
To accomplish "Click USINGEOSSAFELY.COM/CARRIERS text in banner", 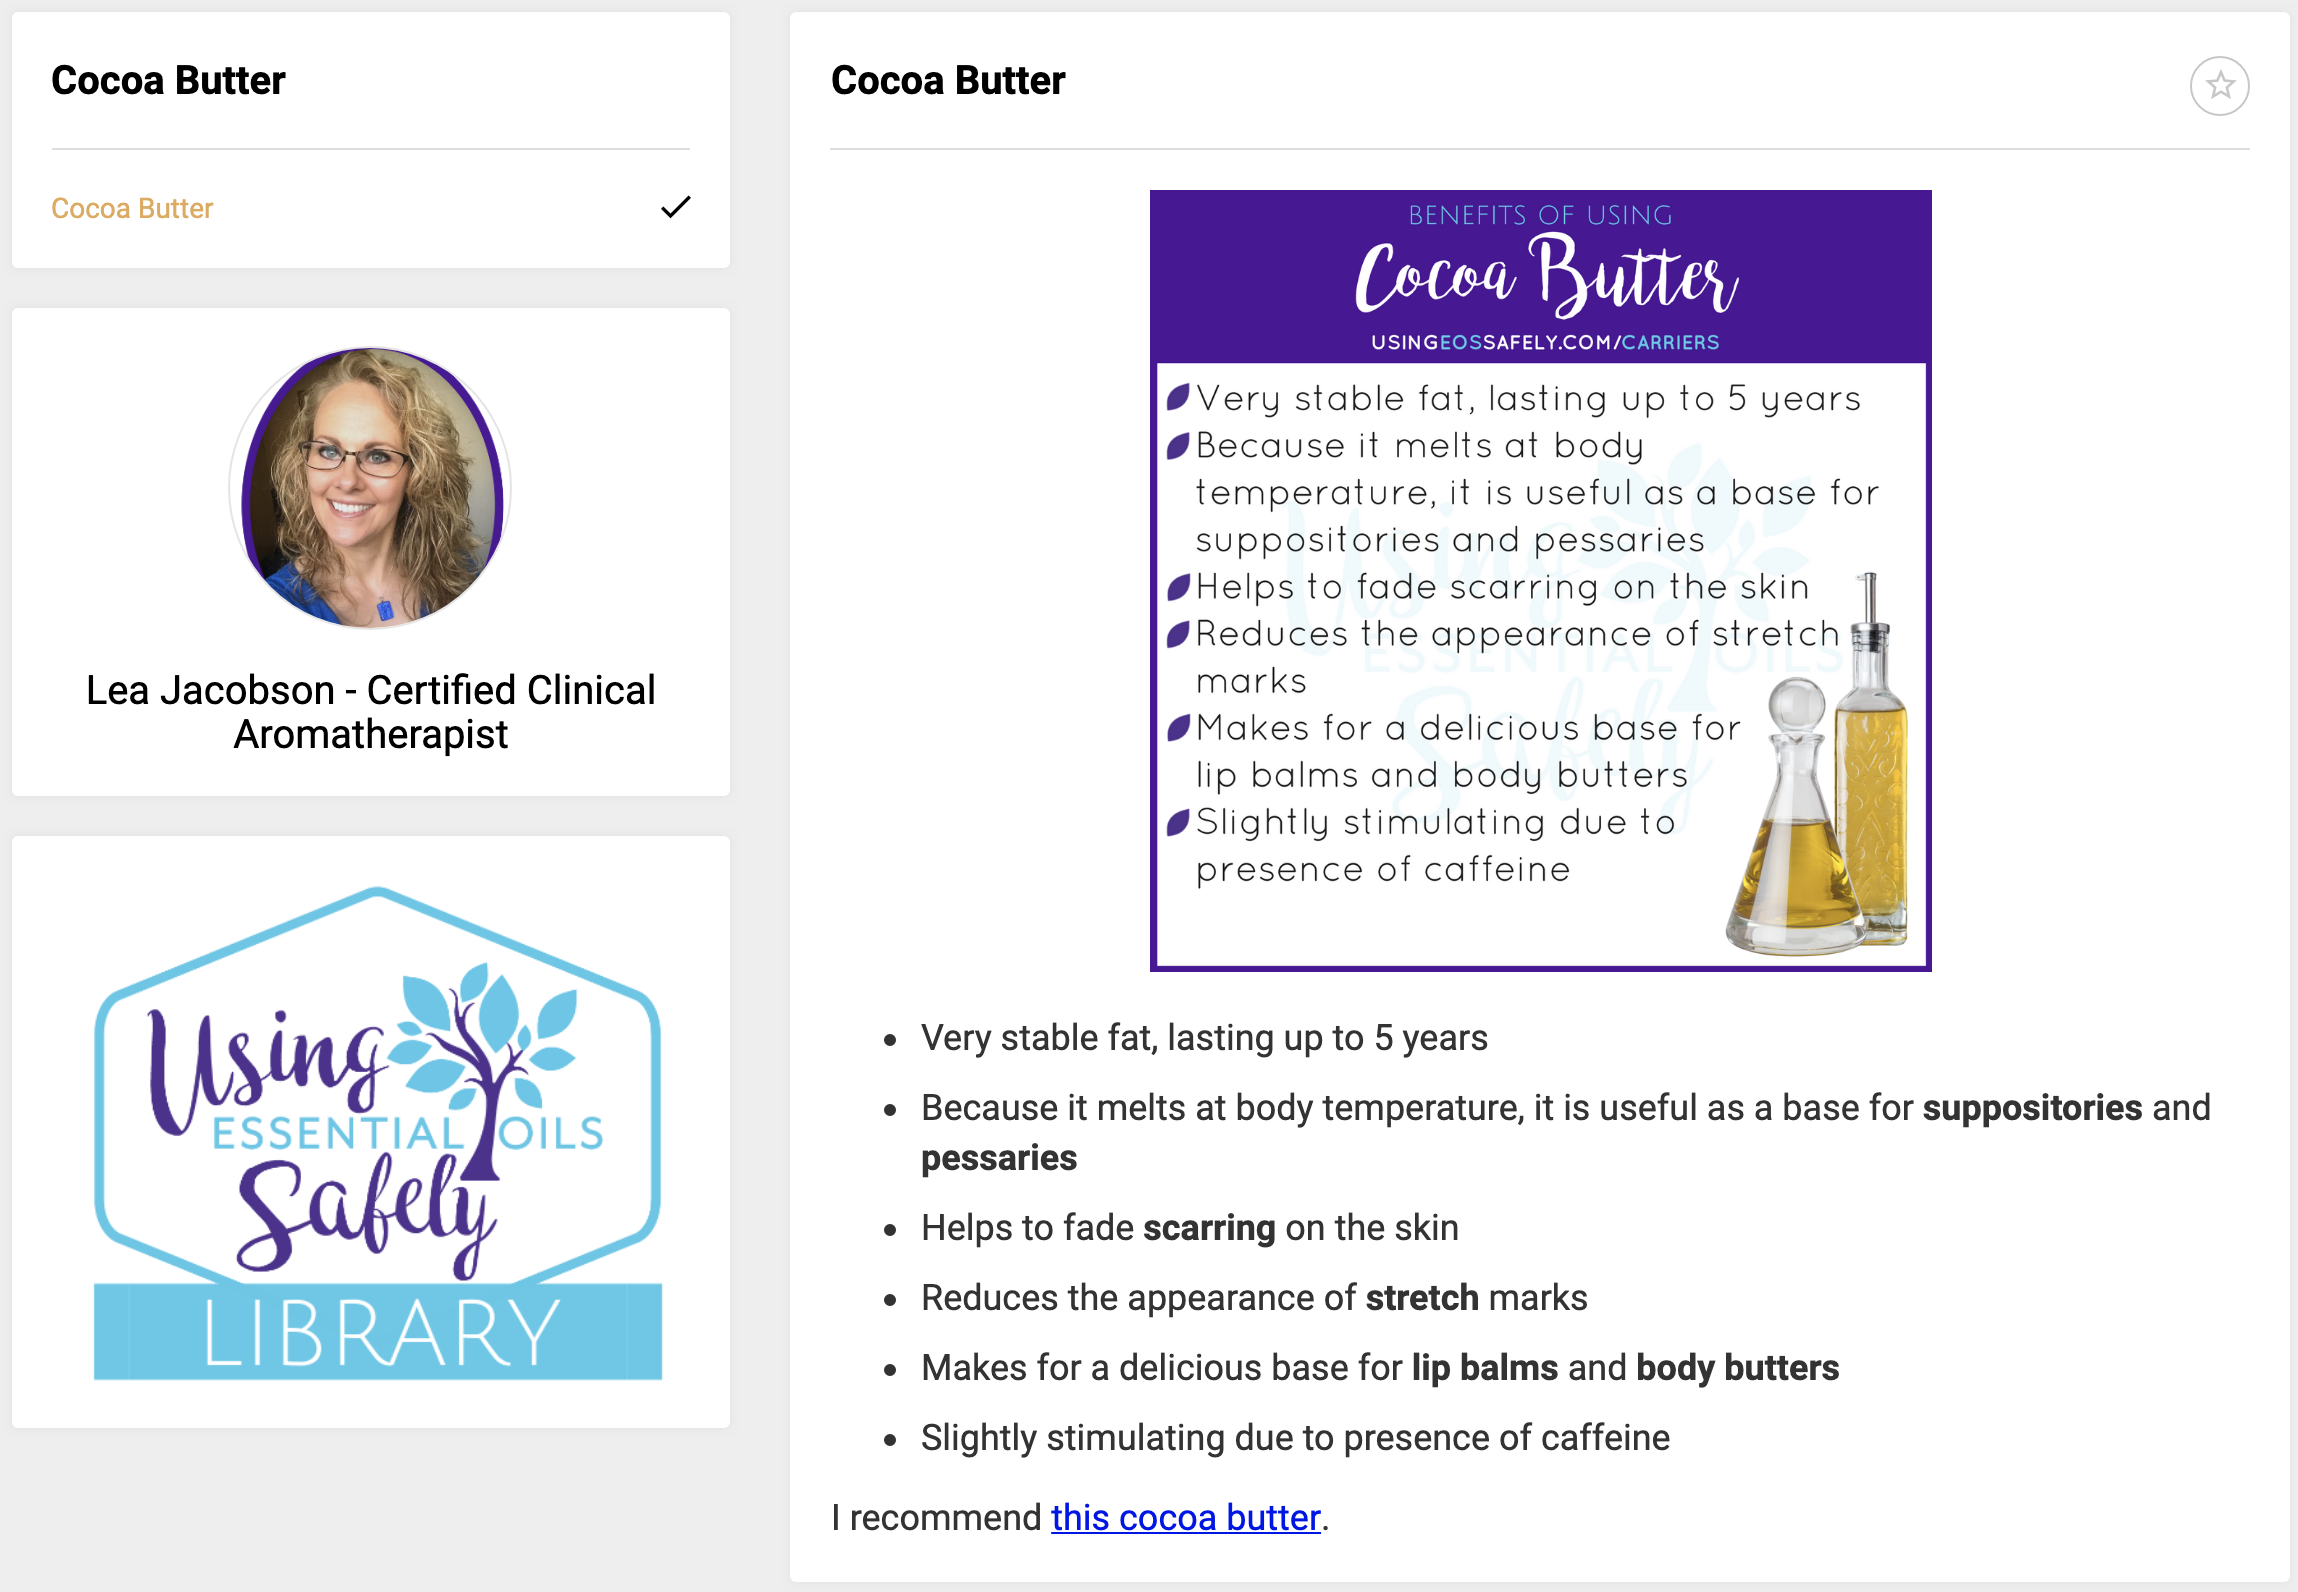I will click(1544, 342).
